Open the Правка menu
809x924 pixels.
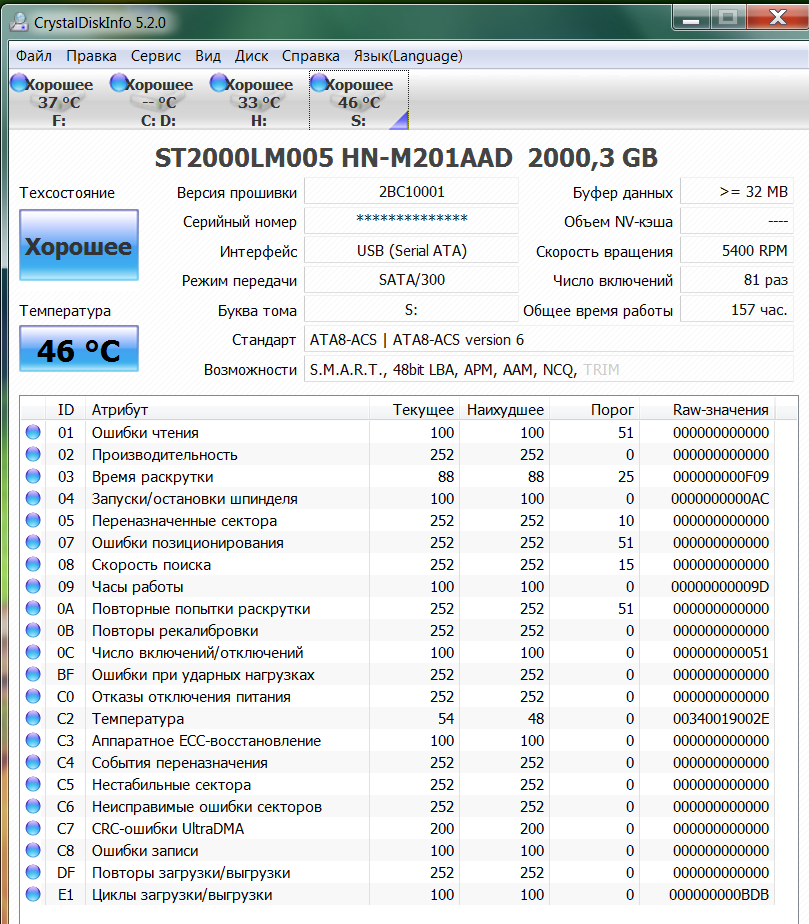[91, 56]
